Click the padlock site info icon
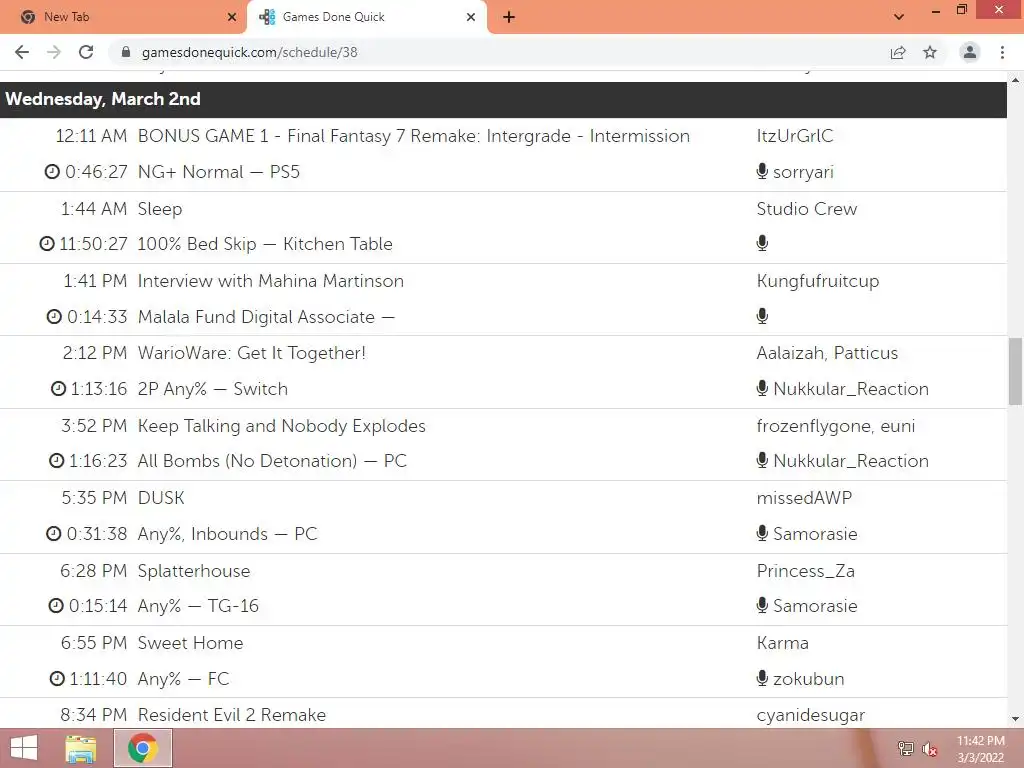Image resolution: width=1024 pixels, height=768 pixels. click(126, 52)
